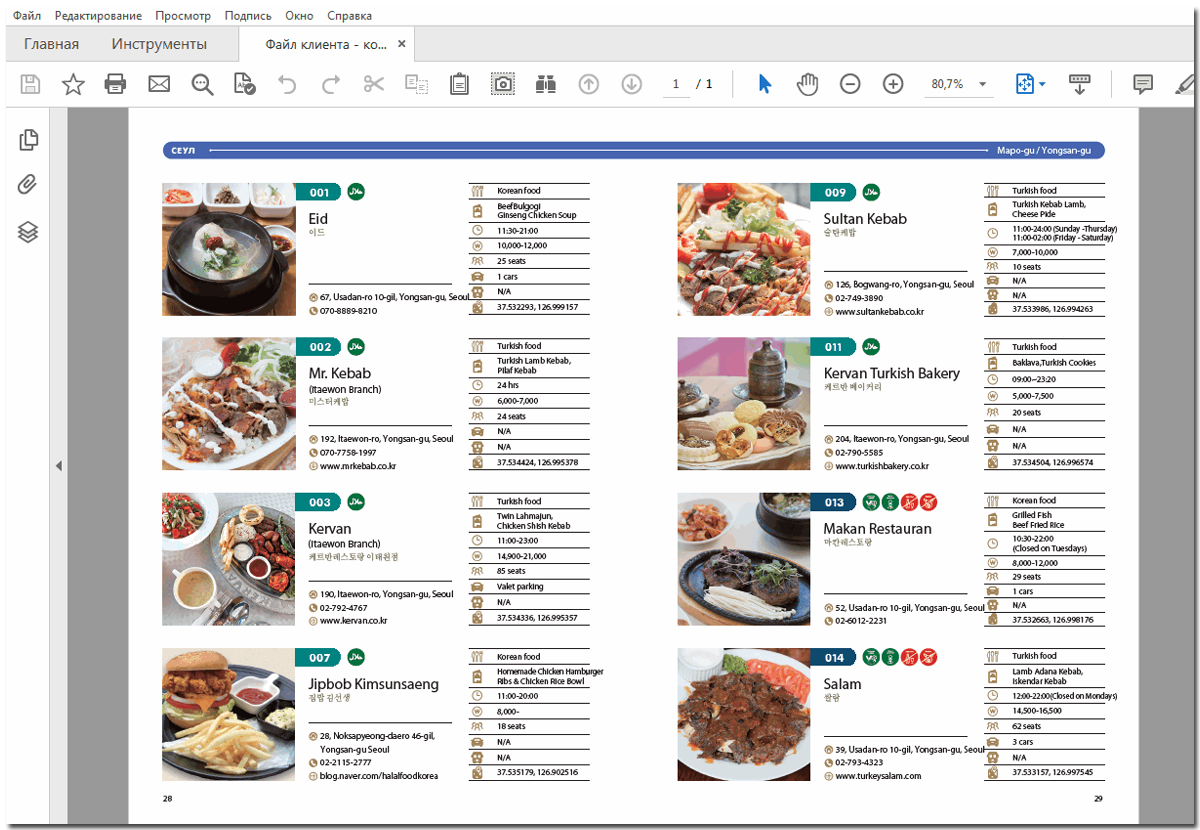Open the 80,7% zoom level dropdown
The width and height of the screenshot is (1200, 830).
[982, 84]
